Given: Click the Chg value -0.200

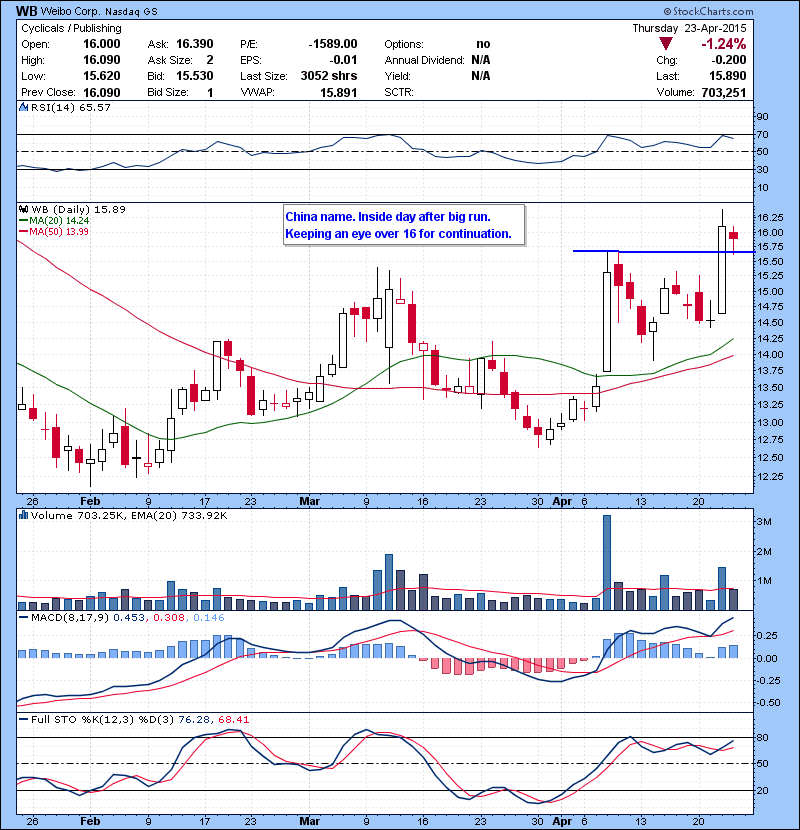Looking at the screenshot, I should pos(729,60).
